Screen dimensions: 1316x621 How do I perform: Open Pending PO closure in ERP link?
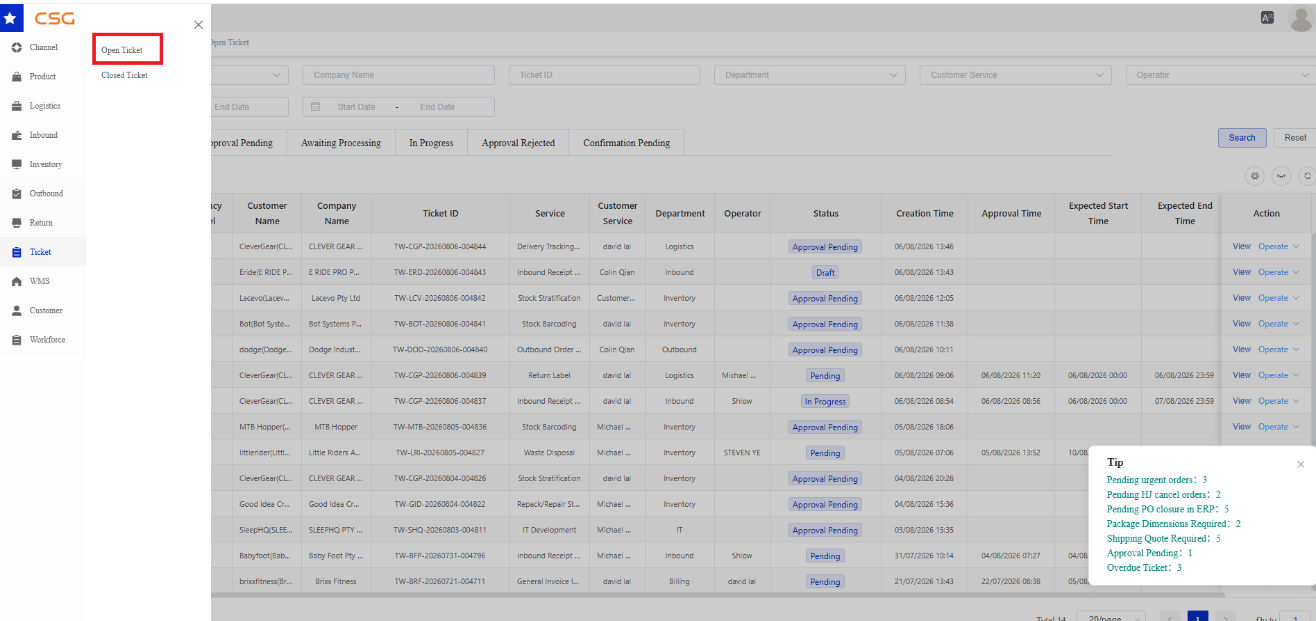[x=1168, y=509]
